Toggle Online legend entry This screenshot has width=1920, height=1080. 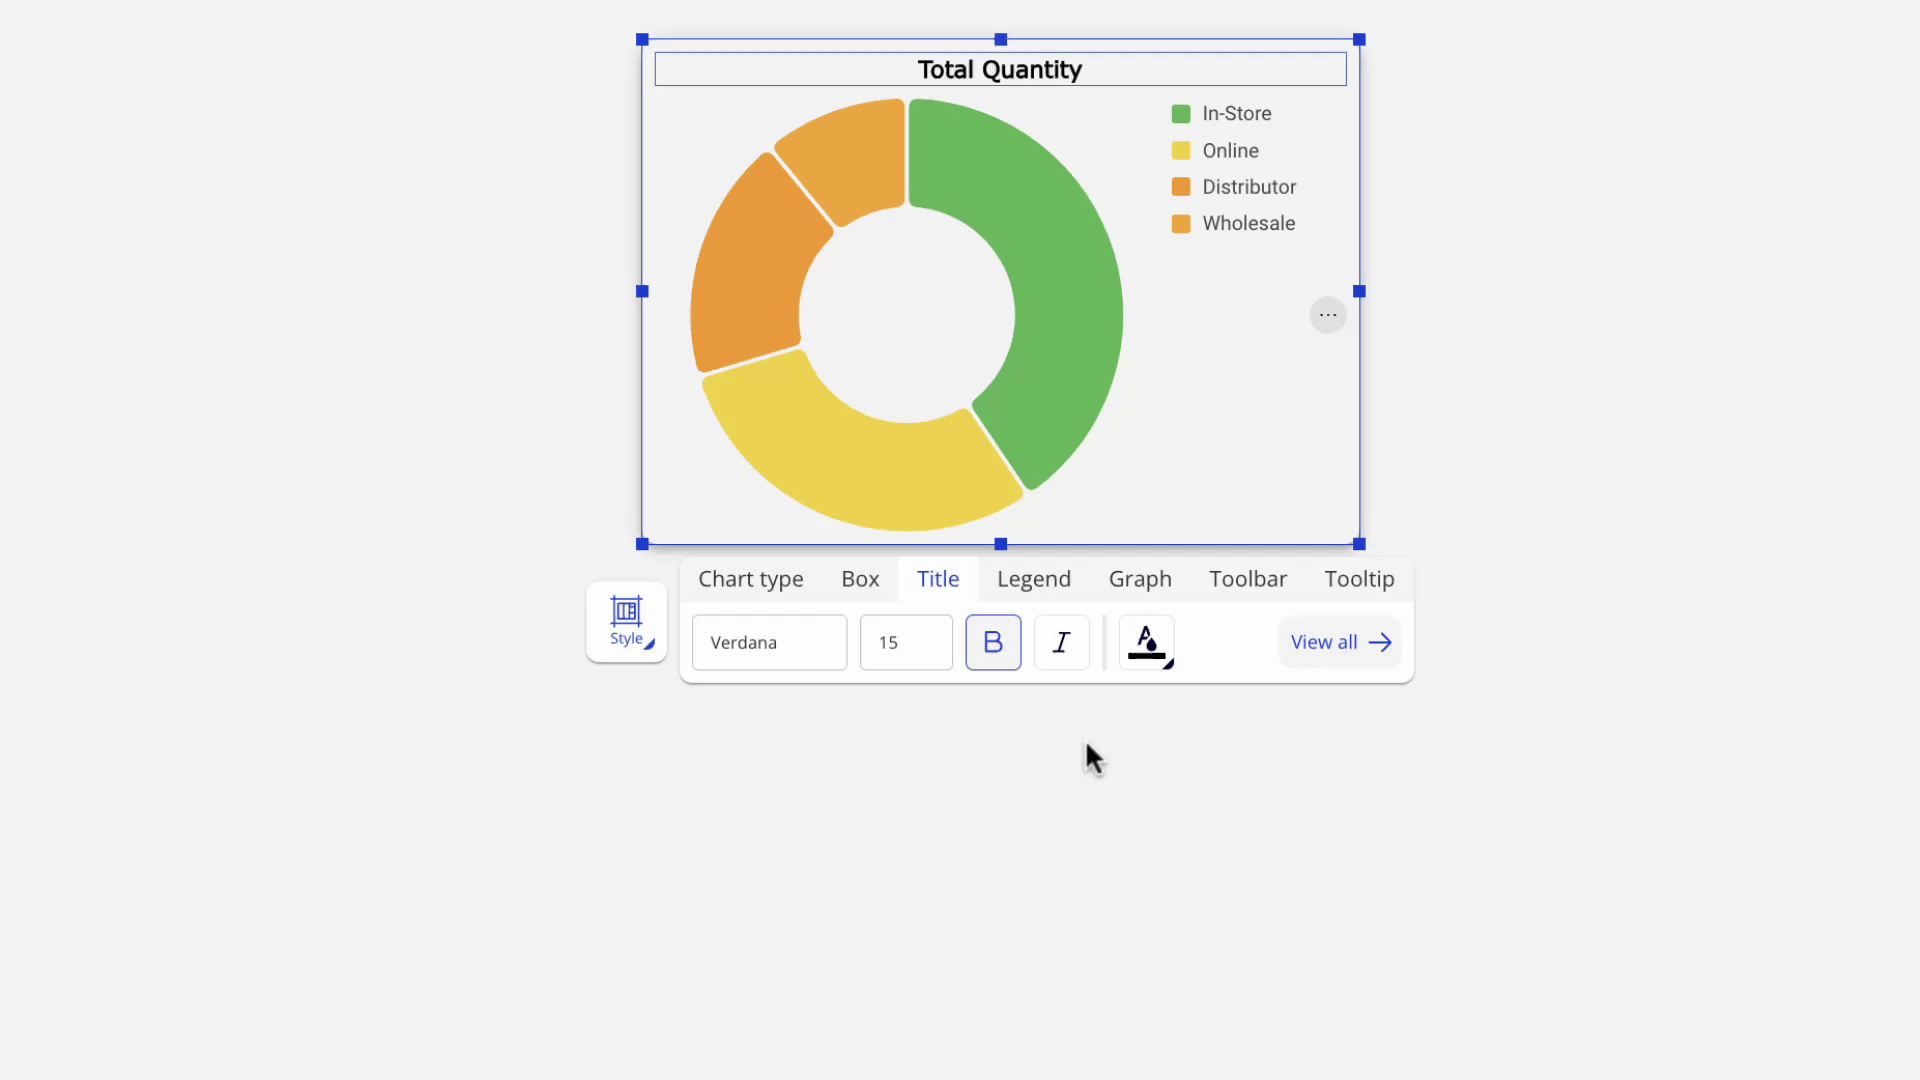pos(1230,151)
